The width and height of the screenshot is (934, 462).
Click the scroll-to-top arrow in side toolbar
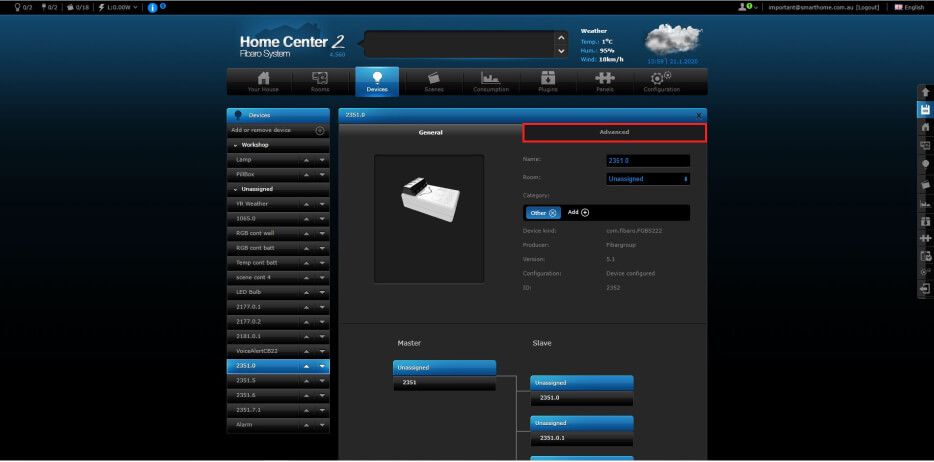[925, 92]
